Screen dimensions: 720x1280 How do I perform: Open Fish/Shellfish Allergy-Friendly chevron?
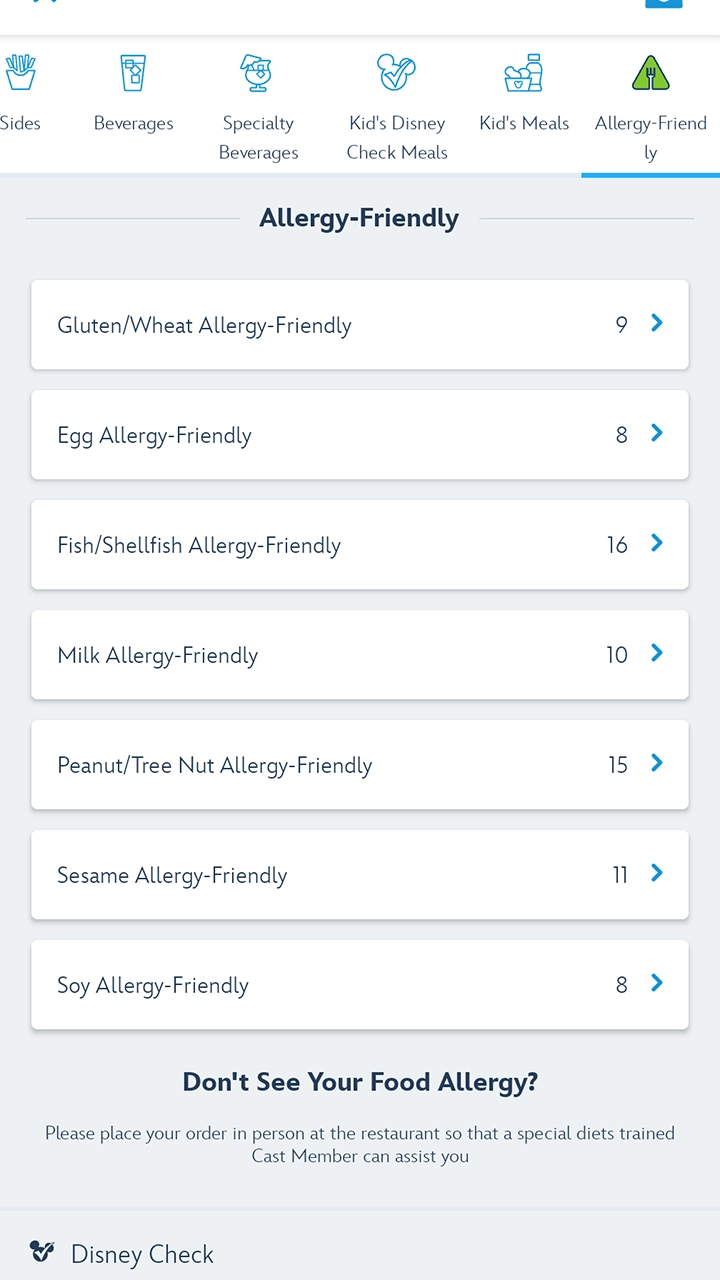tap(657, 543)
